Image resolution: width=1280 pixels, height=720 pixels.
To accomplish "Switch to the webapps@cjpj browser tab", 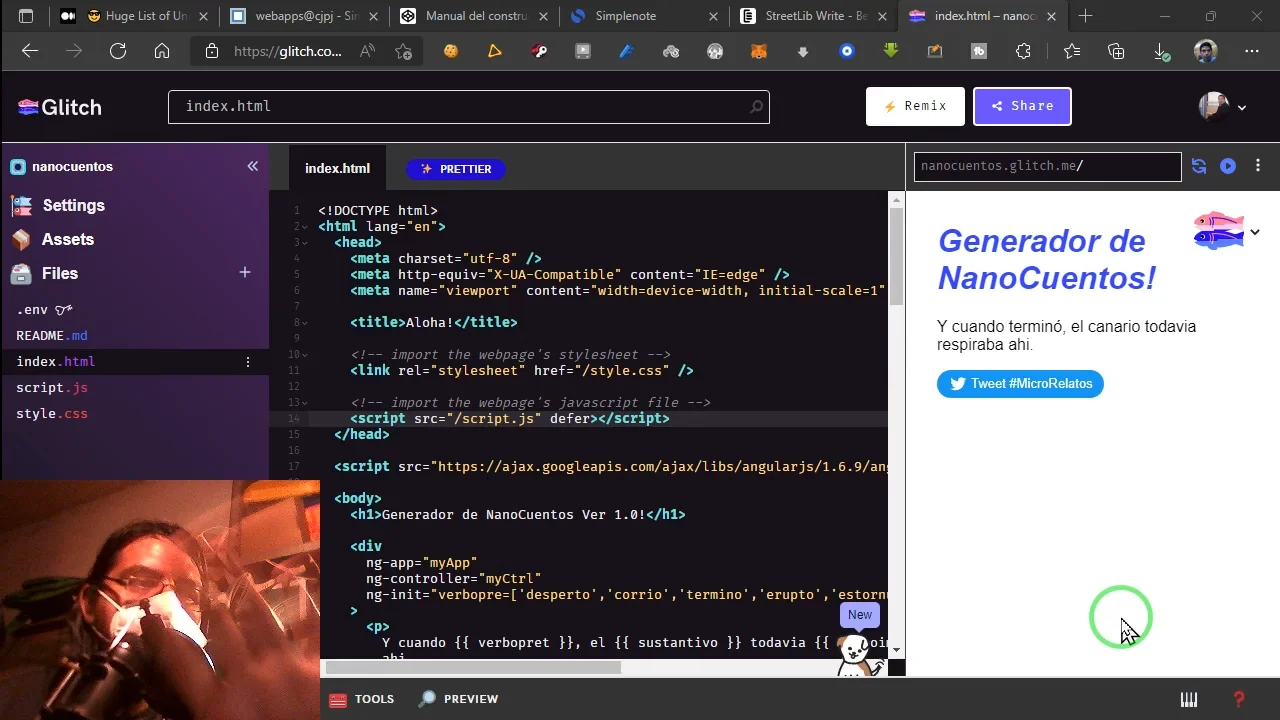I will click(306, 16).
